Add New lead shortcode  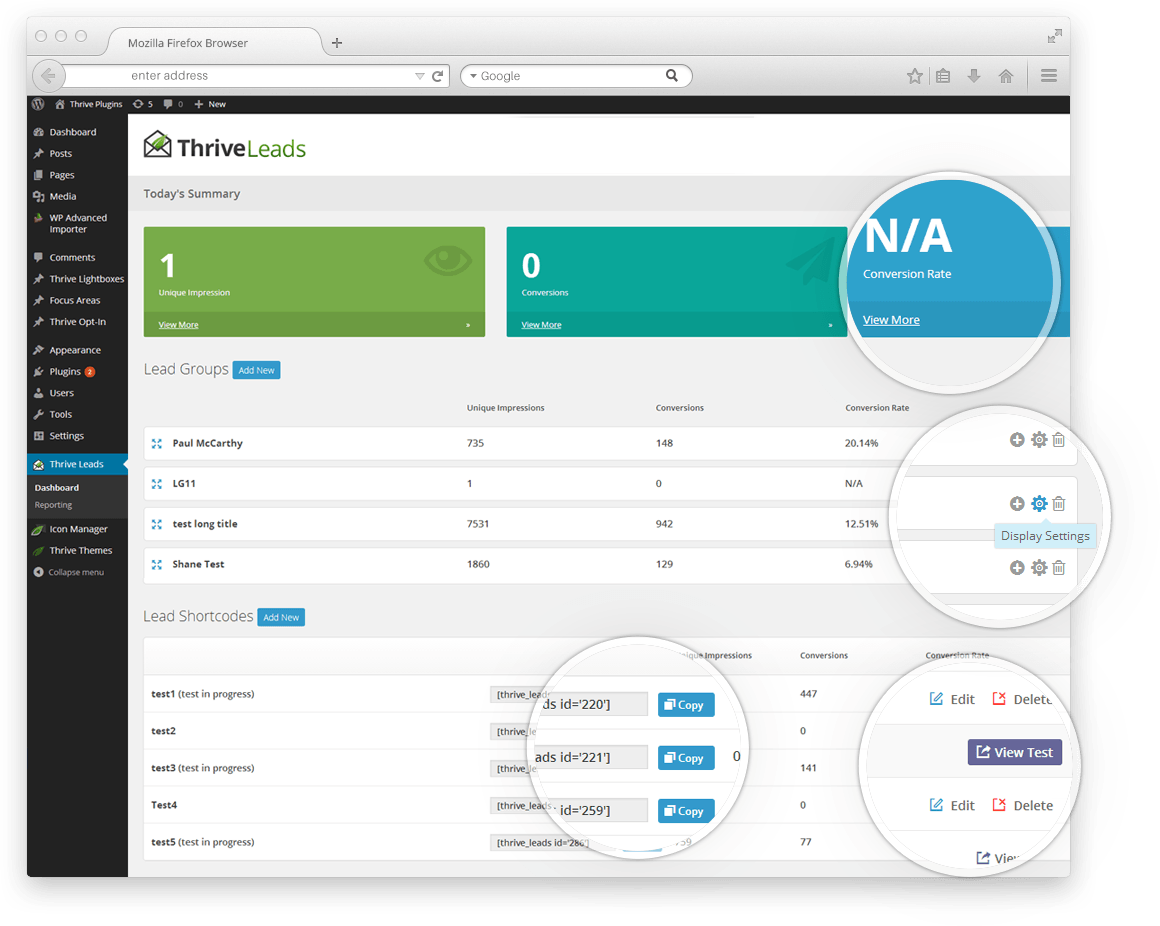(x=281, y=617)
